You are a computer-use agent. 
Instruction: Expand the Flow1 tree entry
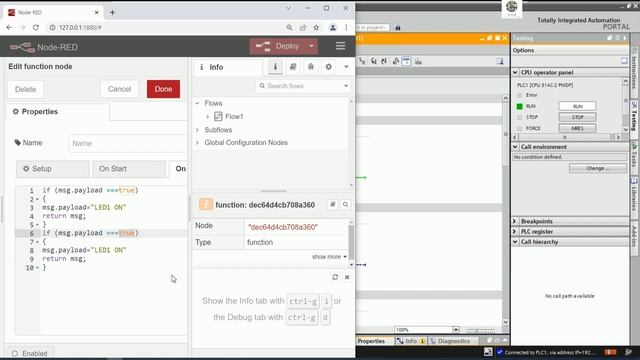pyautogui.click(x=207, y=117)
